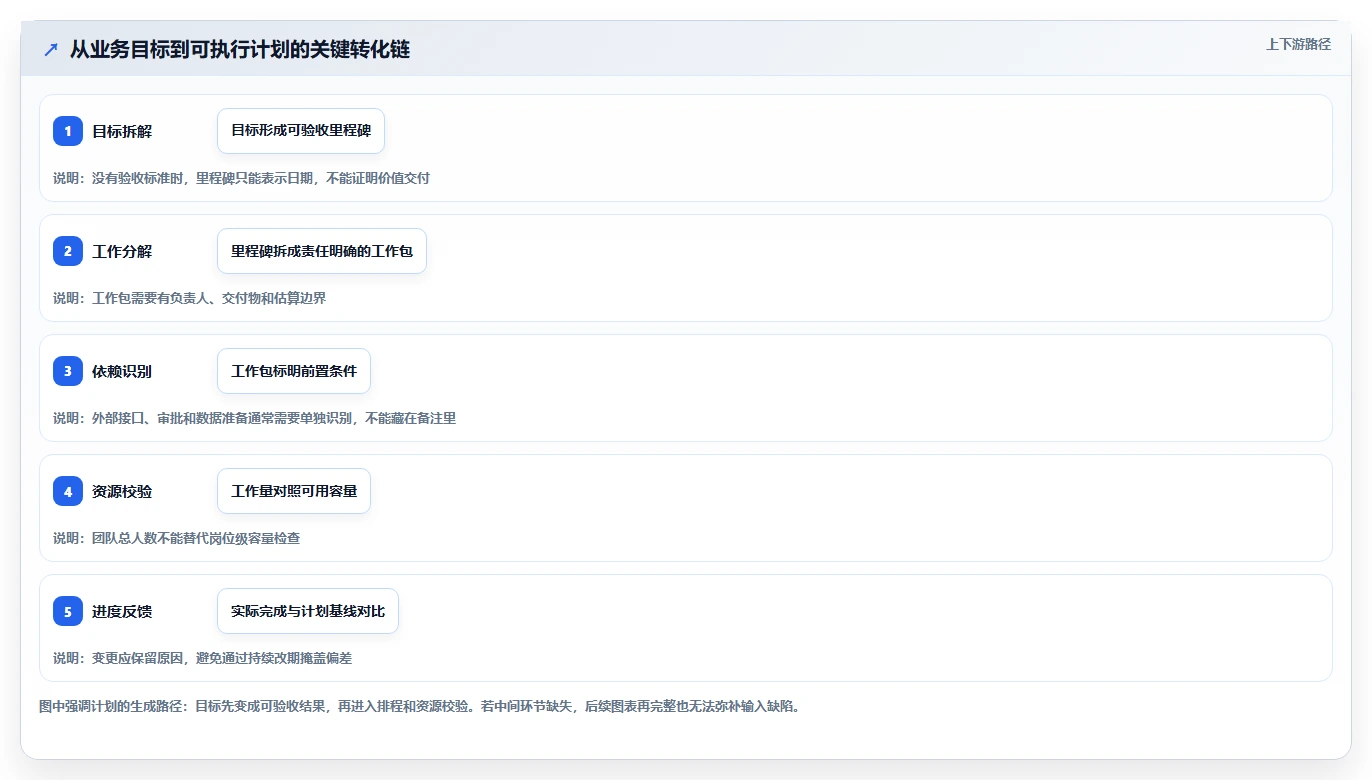Select the 工作包标明前置条件 chip

click(x=294, y=371)
